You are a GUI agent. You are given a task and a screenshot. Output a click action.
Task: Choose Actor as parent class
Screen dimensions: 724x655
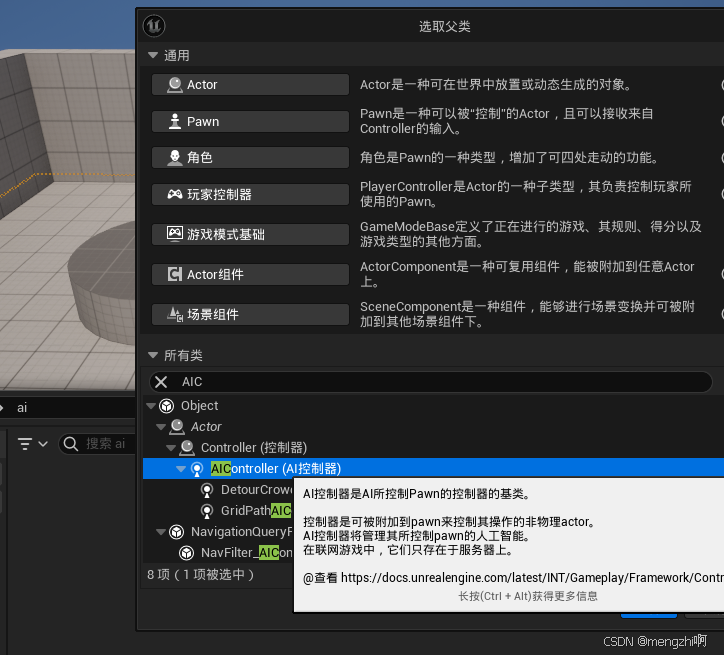pos(250,84)
